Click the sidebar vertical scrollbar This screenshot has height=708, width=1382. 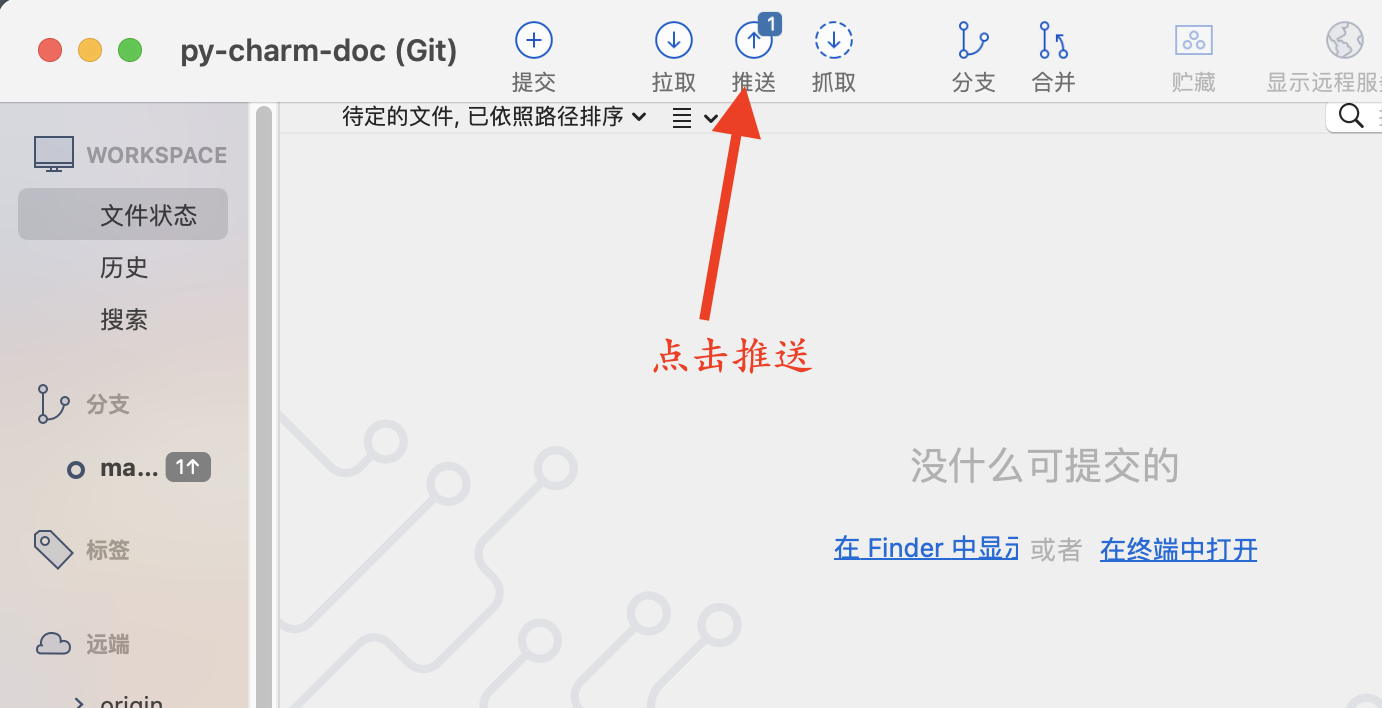pyautogui.click(x=264, y=405)
